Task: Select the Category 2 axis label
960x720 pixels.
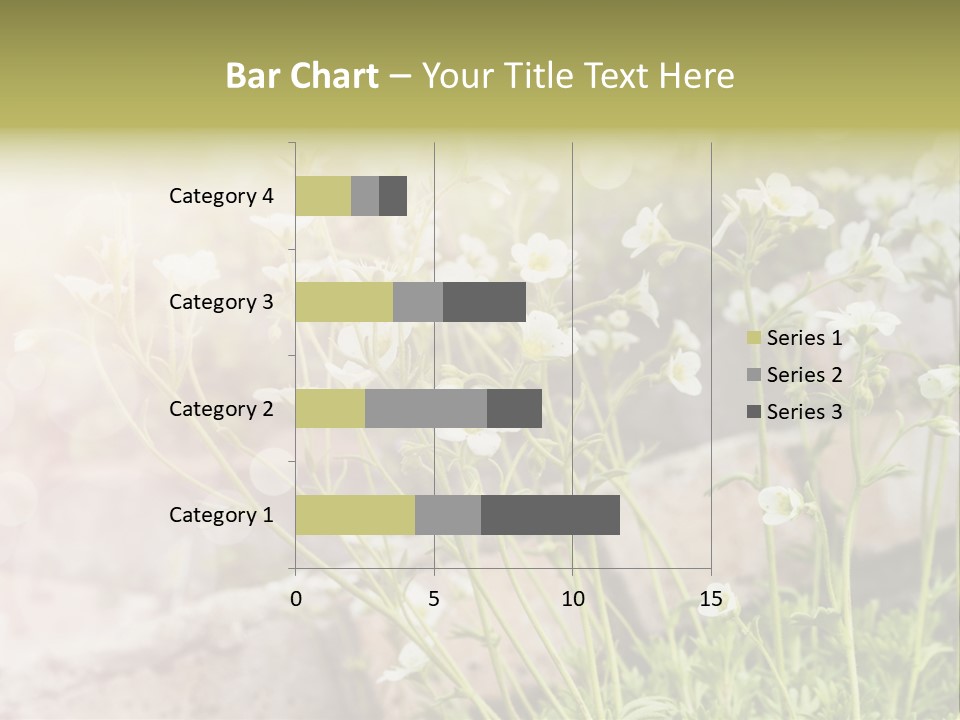Action: 221,408
